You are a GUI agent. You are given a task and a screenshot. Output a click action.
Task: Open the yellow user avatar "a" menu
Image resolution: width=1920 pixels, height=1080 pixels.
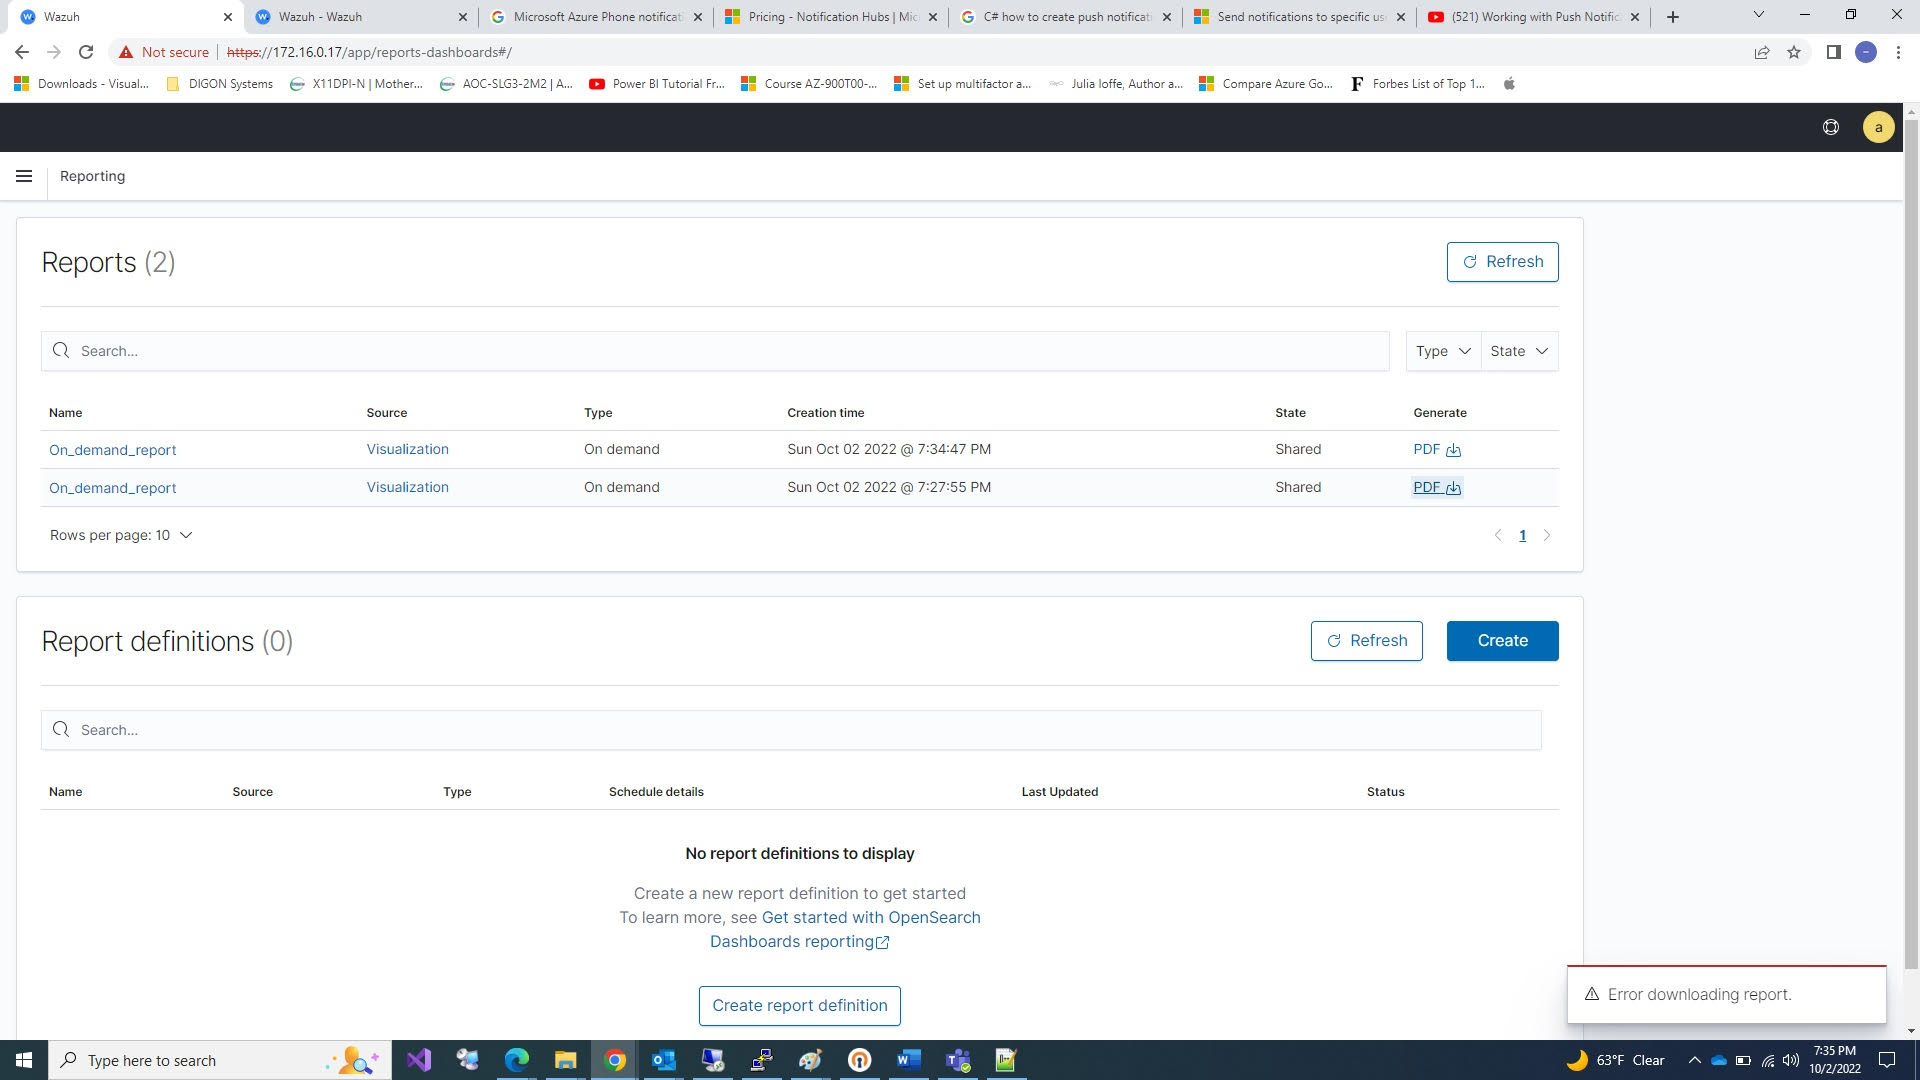click(x=1879, y=127)
